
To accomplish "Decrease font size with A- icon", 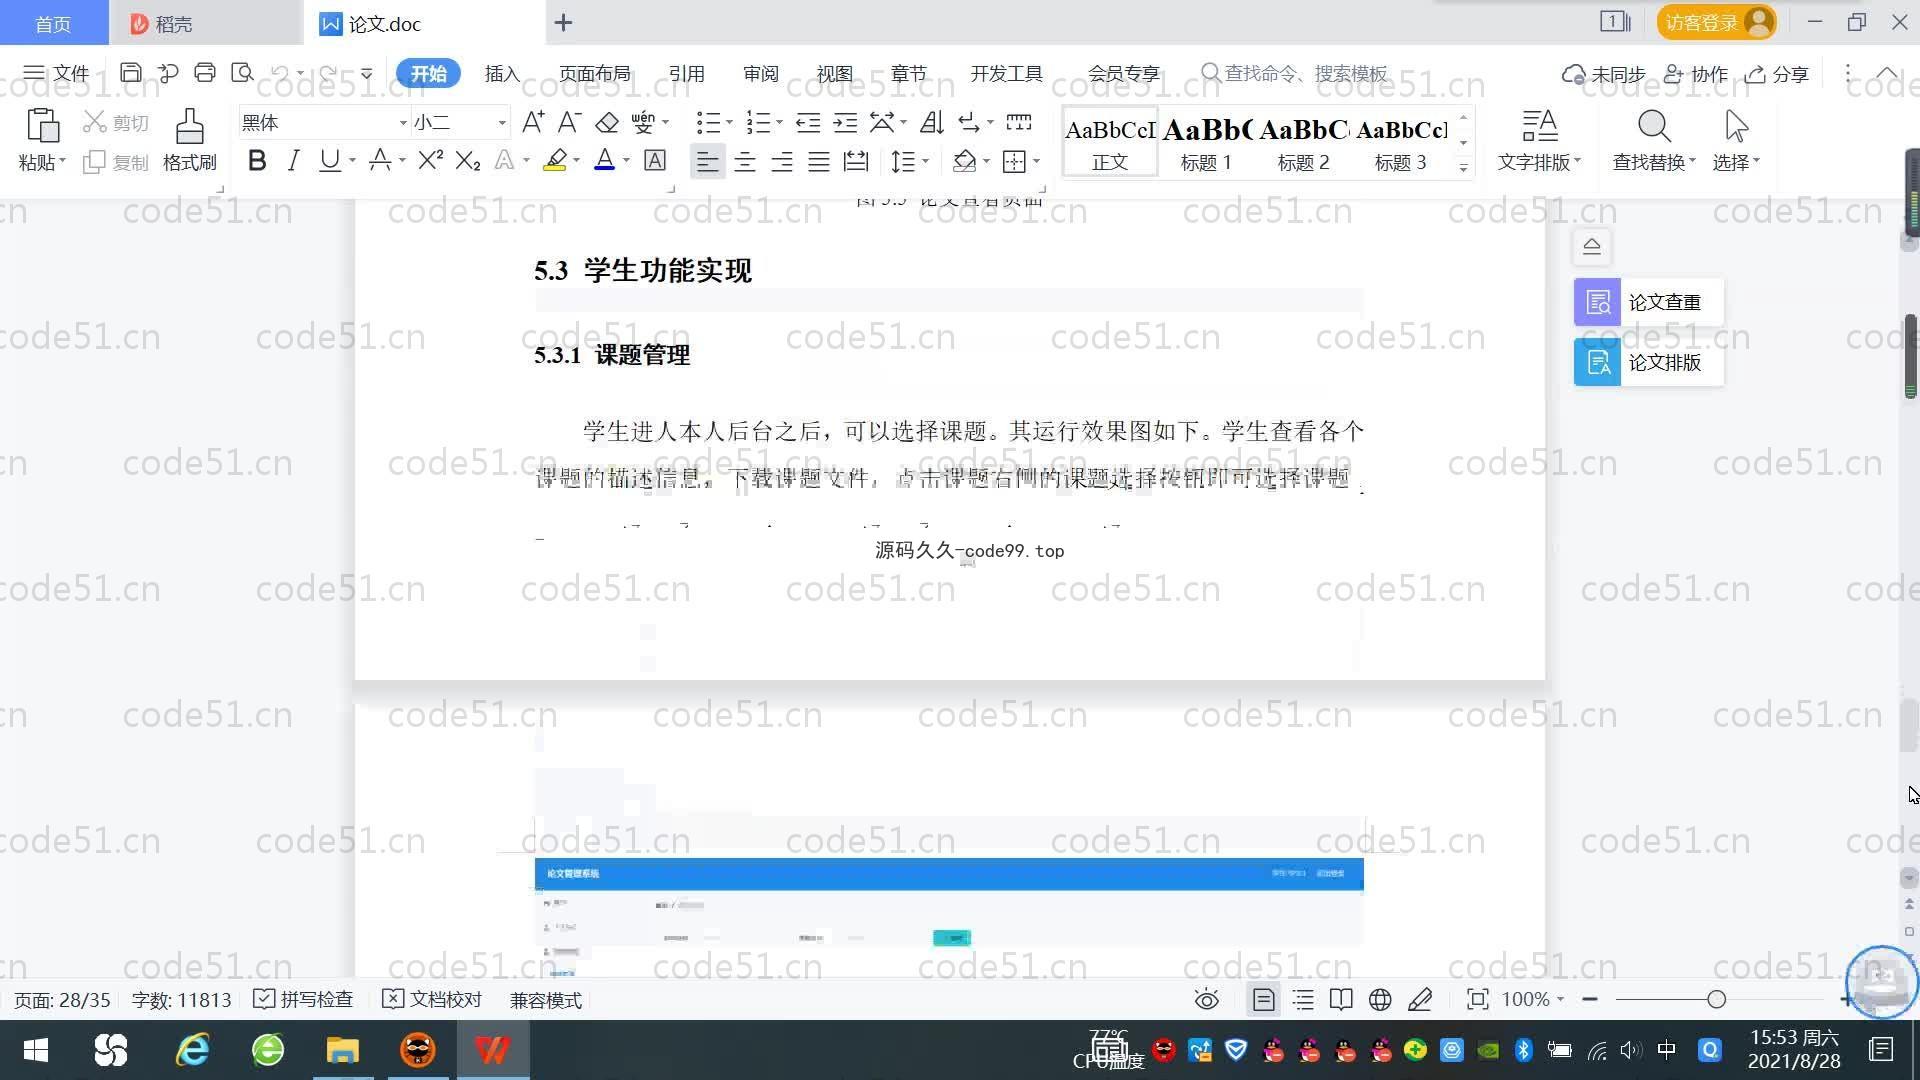I will click(569, 122).
